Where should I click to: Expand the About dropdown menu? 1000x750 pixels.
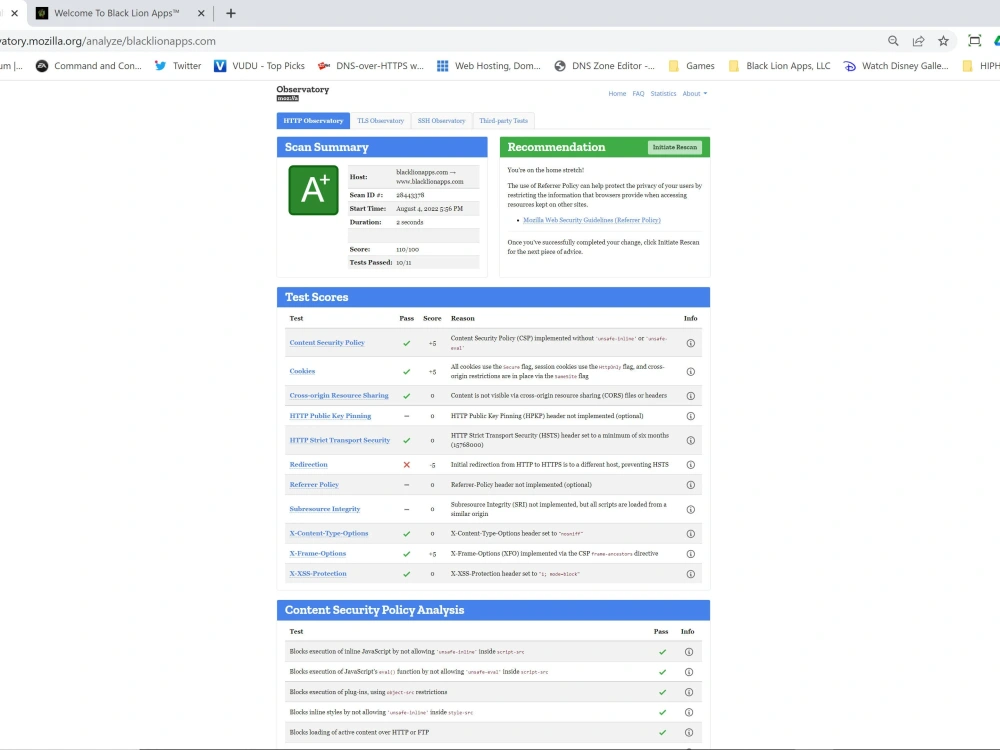point(695,94)
